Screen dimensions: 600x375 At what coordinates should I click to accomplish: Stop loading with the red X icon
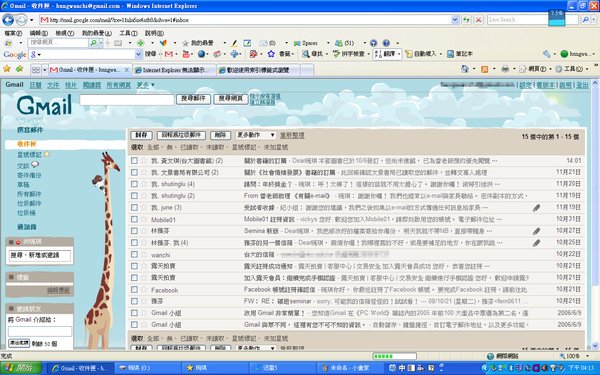478,20
